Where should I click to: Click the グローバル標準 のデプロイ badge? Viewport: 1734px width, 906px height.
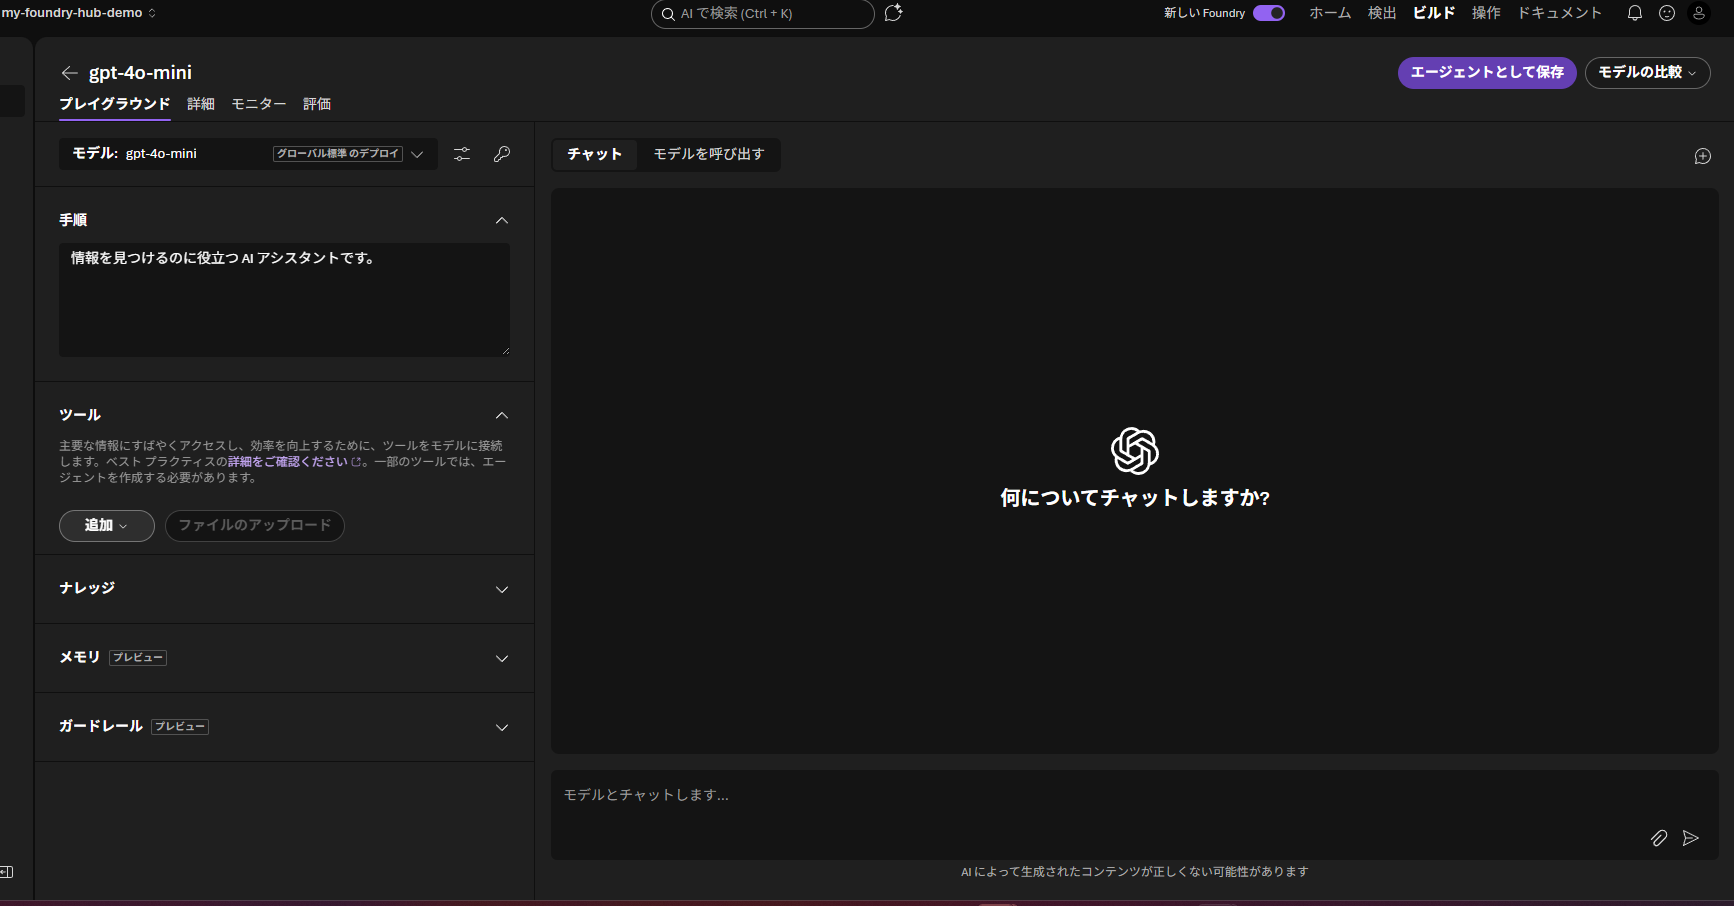tap(338, 154)
